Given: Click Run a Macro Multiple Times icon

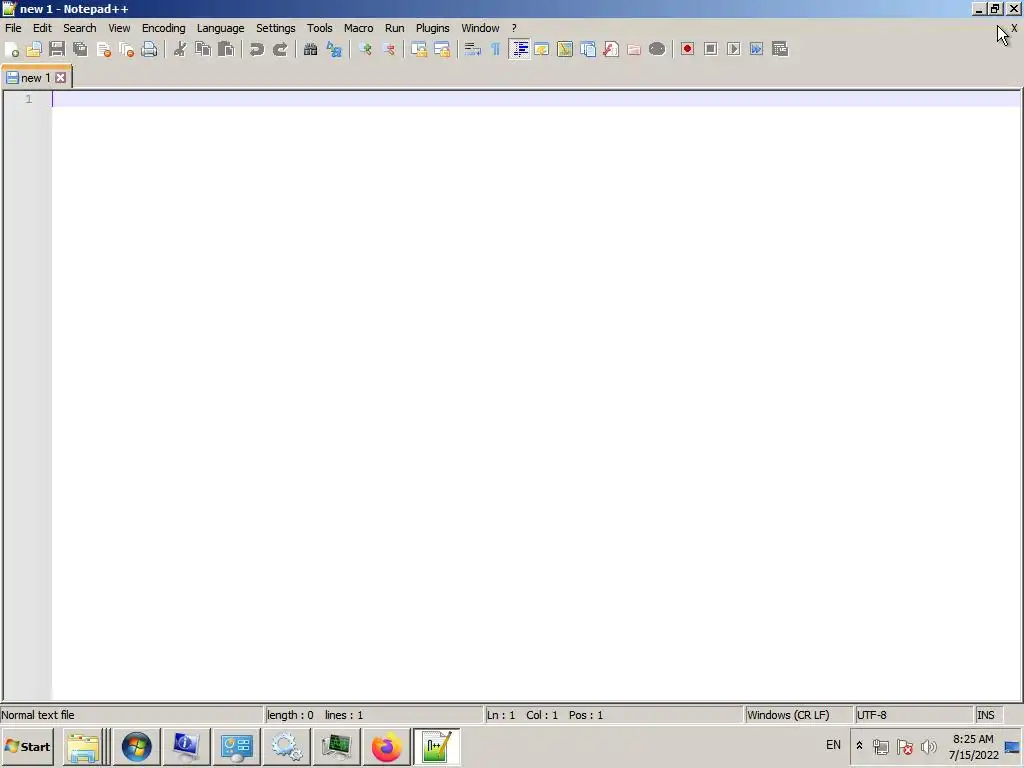Looking at the screenshot, I should point(756,50).
